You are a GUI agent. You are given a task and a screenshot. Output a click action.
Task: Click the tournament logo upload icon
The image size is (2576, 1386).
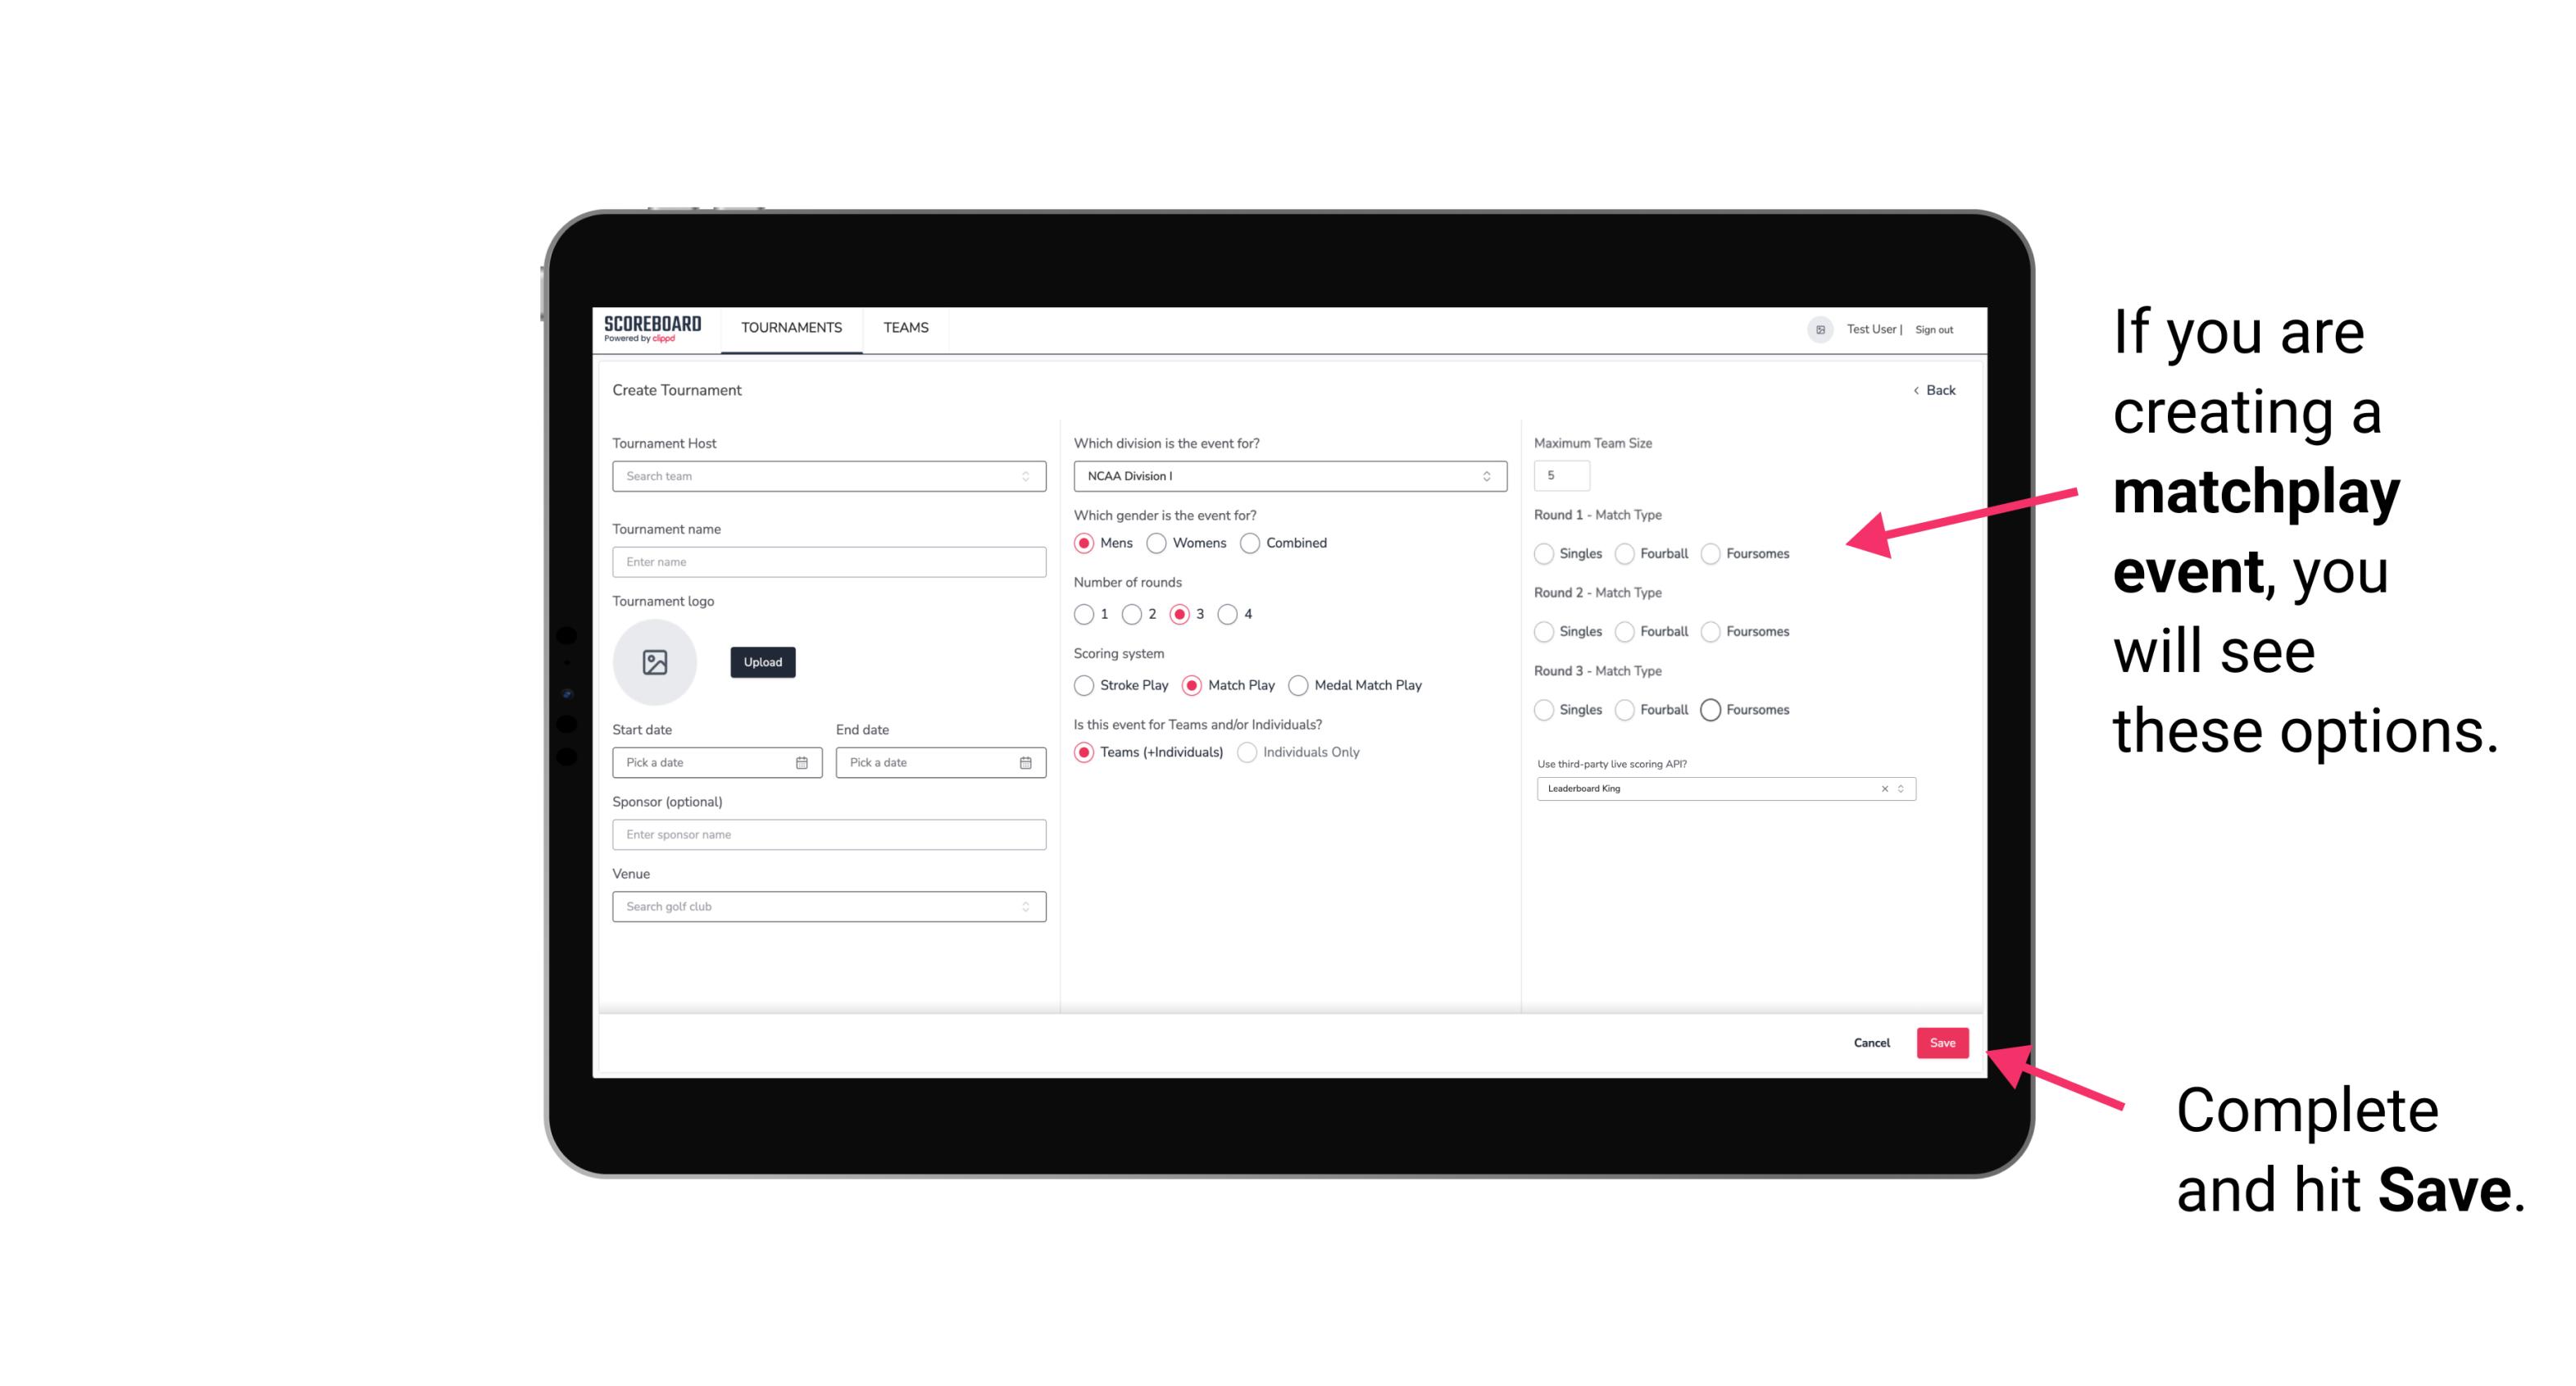[x=656, y=662]
